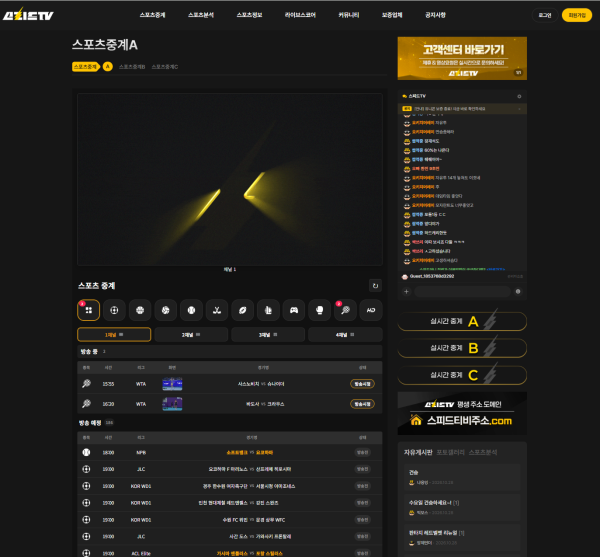Screen dimensions: 600x557
Task: Click the 고객센터 바로가기 banner
Action: (462, 59)
